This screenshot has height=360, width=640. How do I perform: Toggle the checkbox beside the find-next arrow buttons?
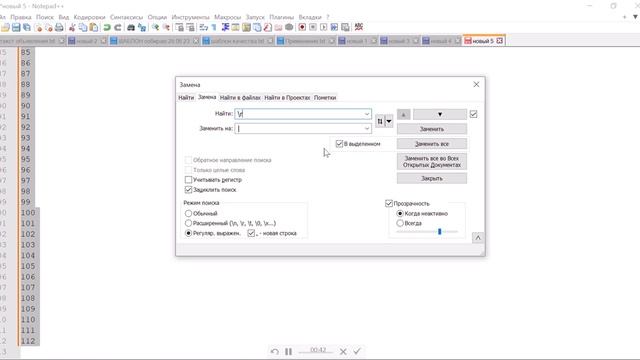pos(473,114)
